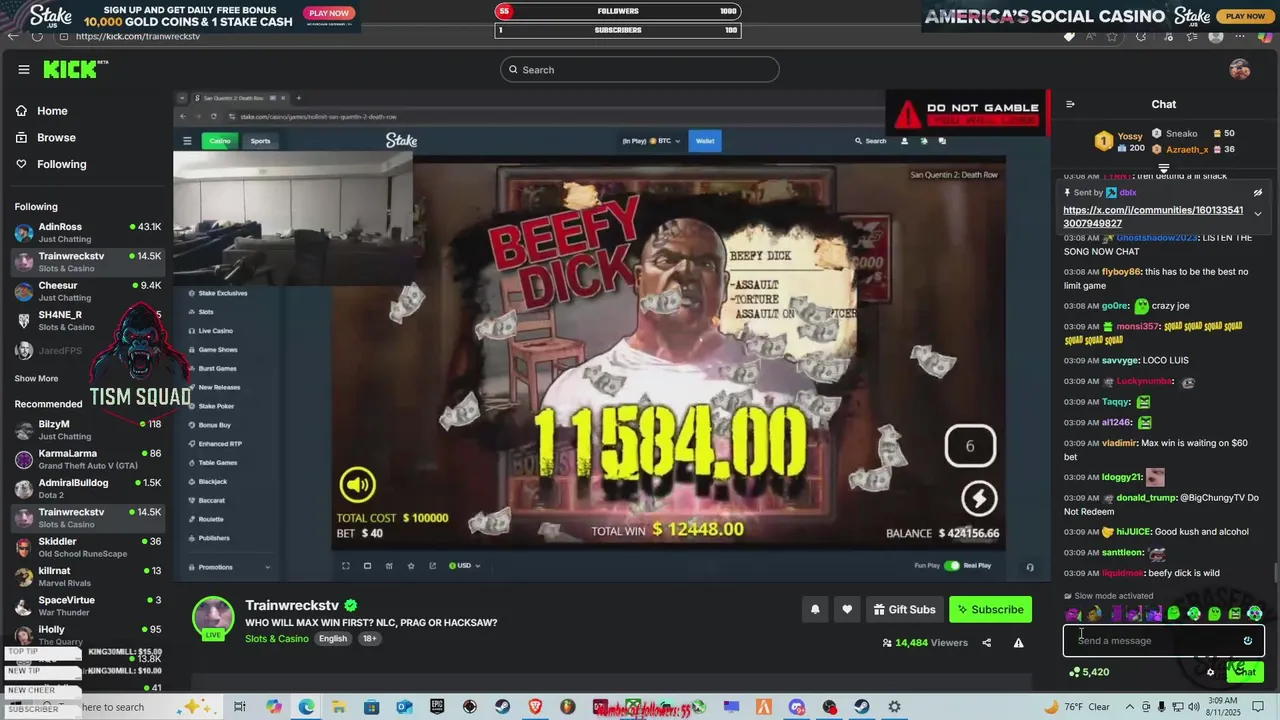The image size is (1280, 720).
Task: Expand the pinned message chevron
Action: (1258, 214)
